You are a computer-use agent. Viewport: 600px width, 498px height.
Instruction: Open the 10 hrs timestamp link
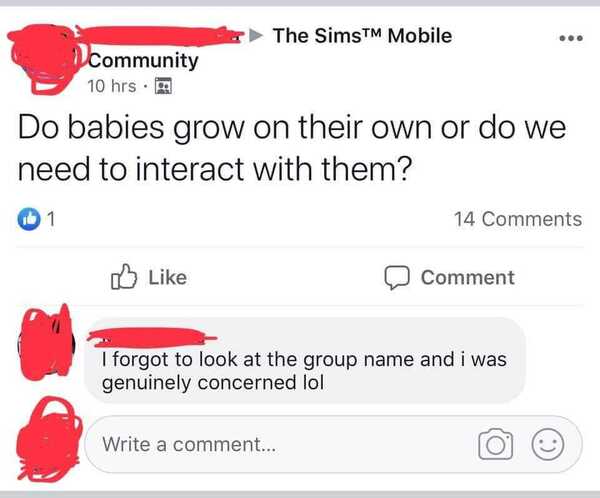tap(111, 86)
